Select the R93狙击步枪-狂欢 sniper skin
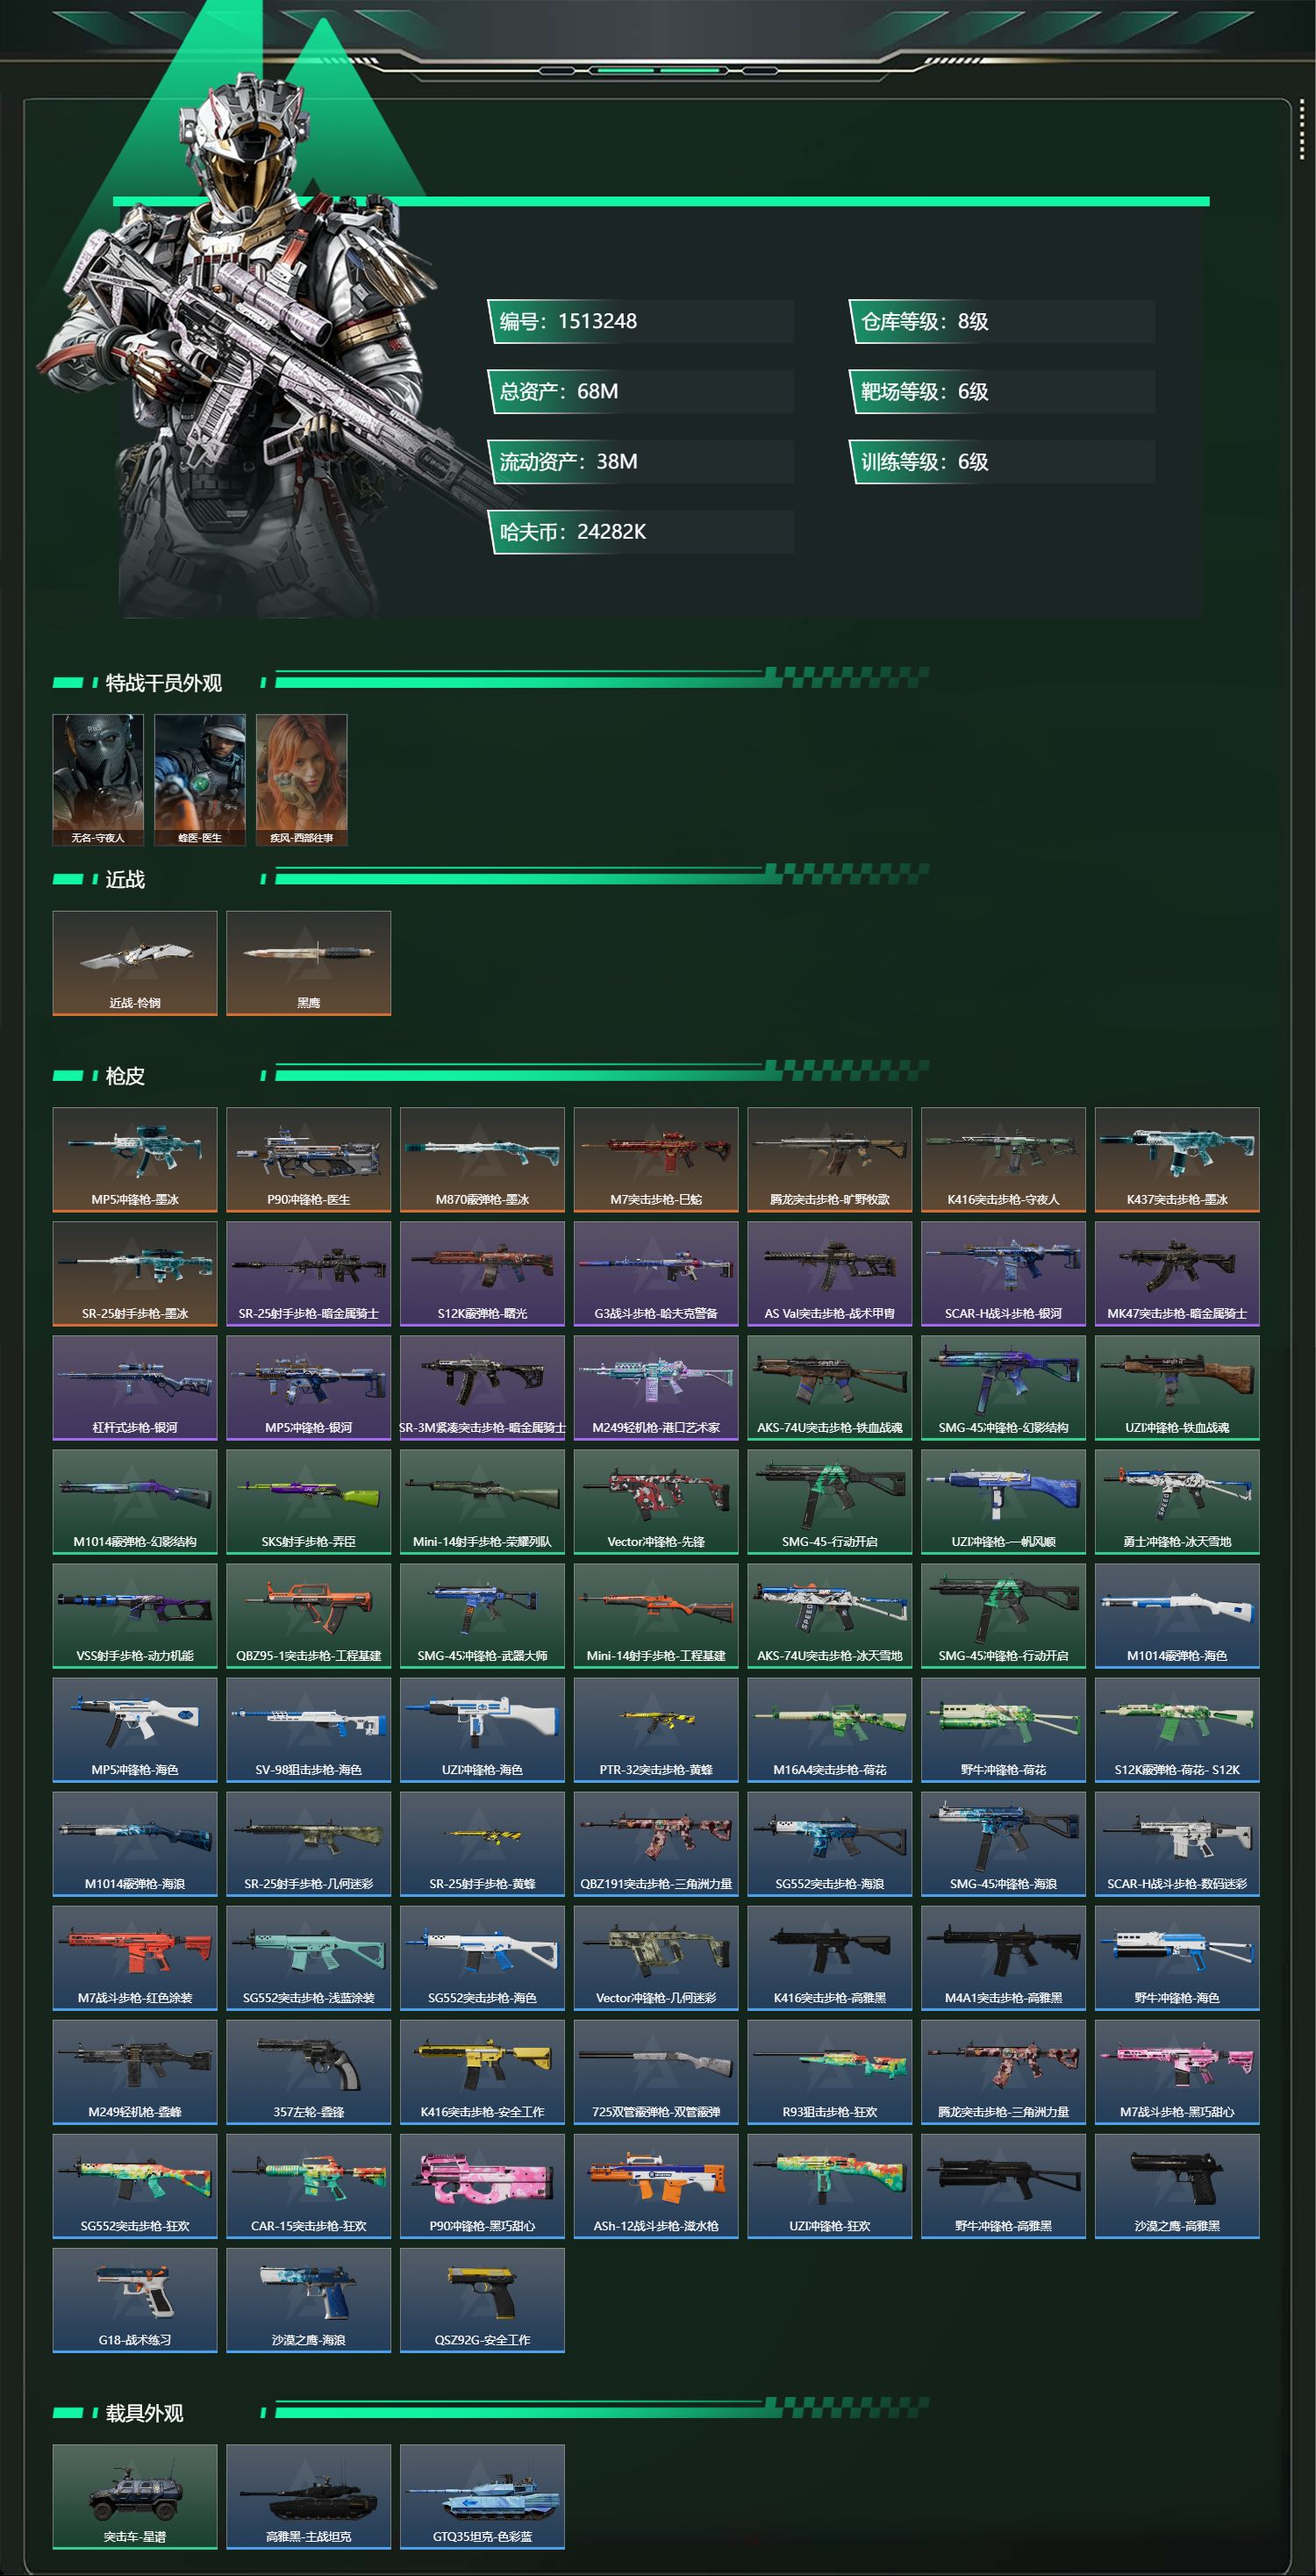Image resolution: width=1316 pixels, height=2576 pixels. (x=830, y=2071)
